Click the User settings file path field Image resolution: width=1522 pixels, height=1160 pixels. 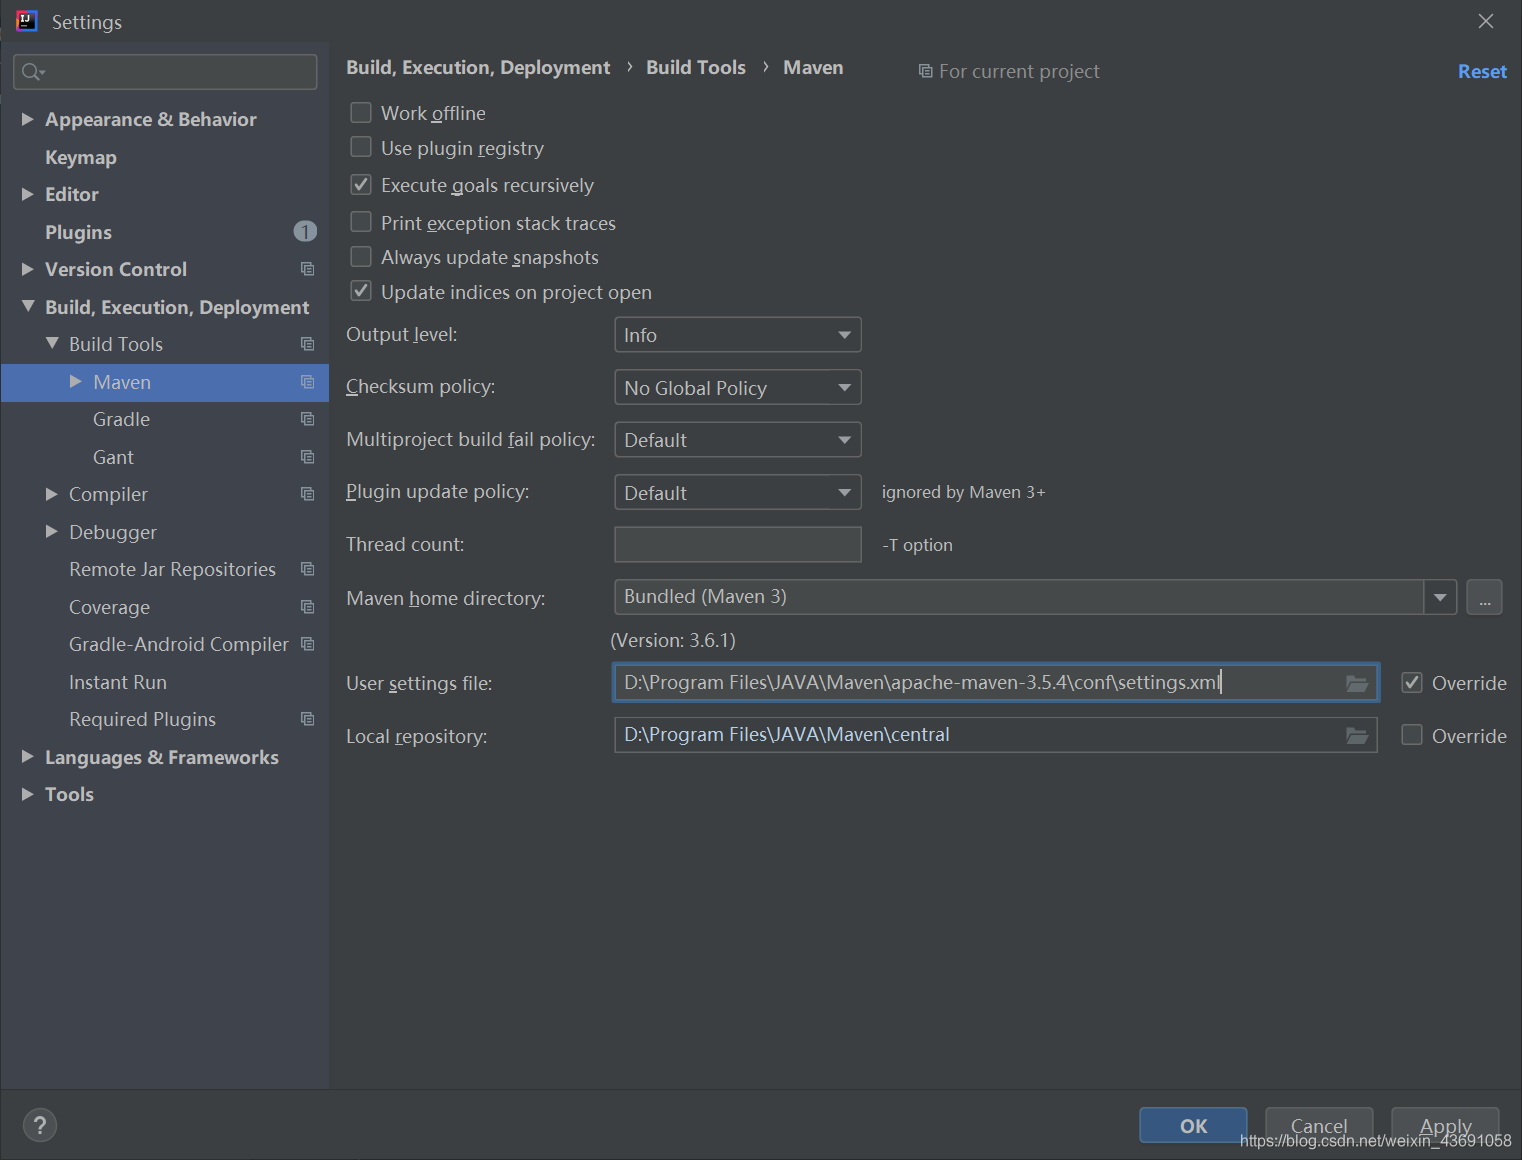point(996,683)
